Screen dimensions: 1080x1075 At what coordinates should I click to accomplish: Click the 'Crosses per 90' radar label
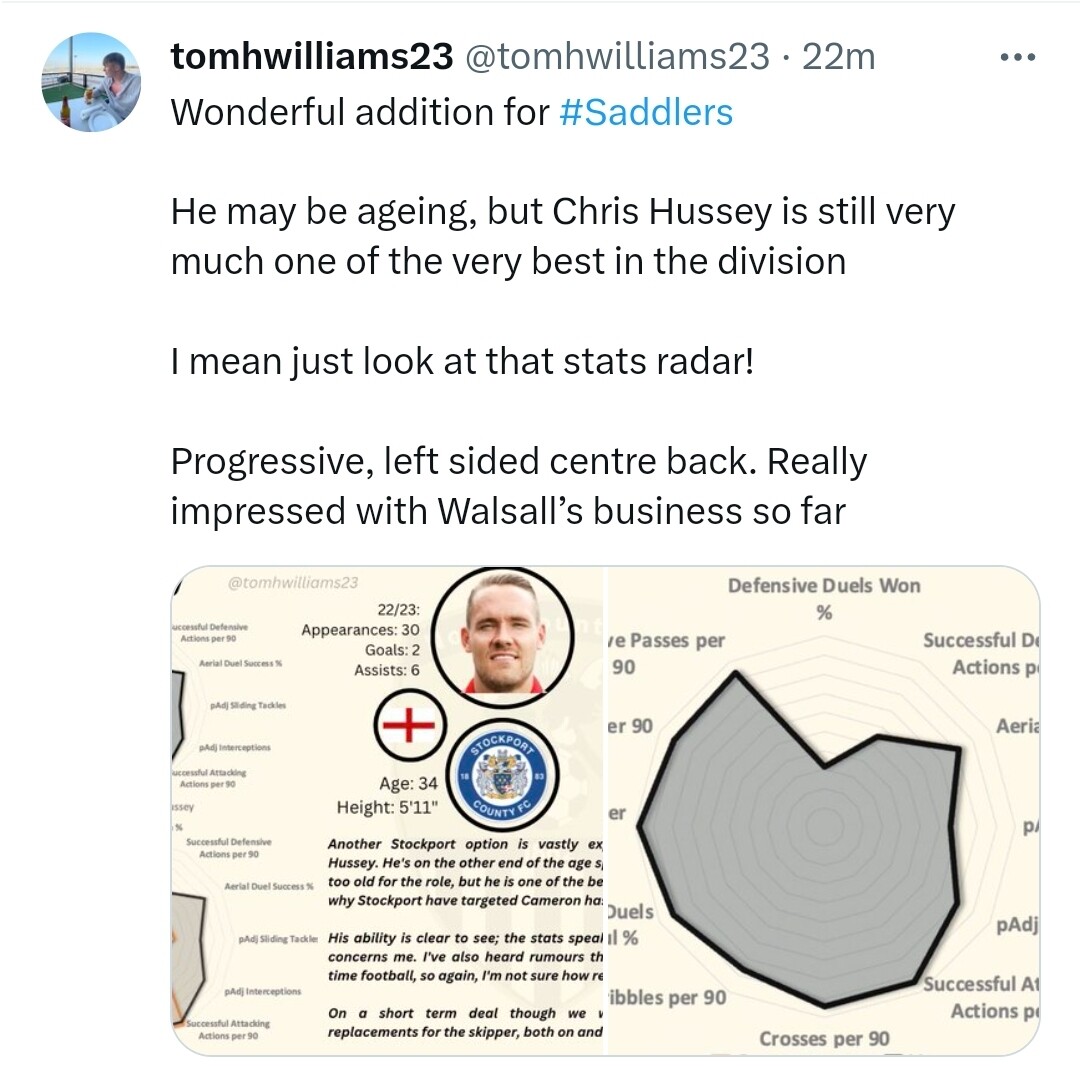pos(824,1038)
